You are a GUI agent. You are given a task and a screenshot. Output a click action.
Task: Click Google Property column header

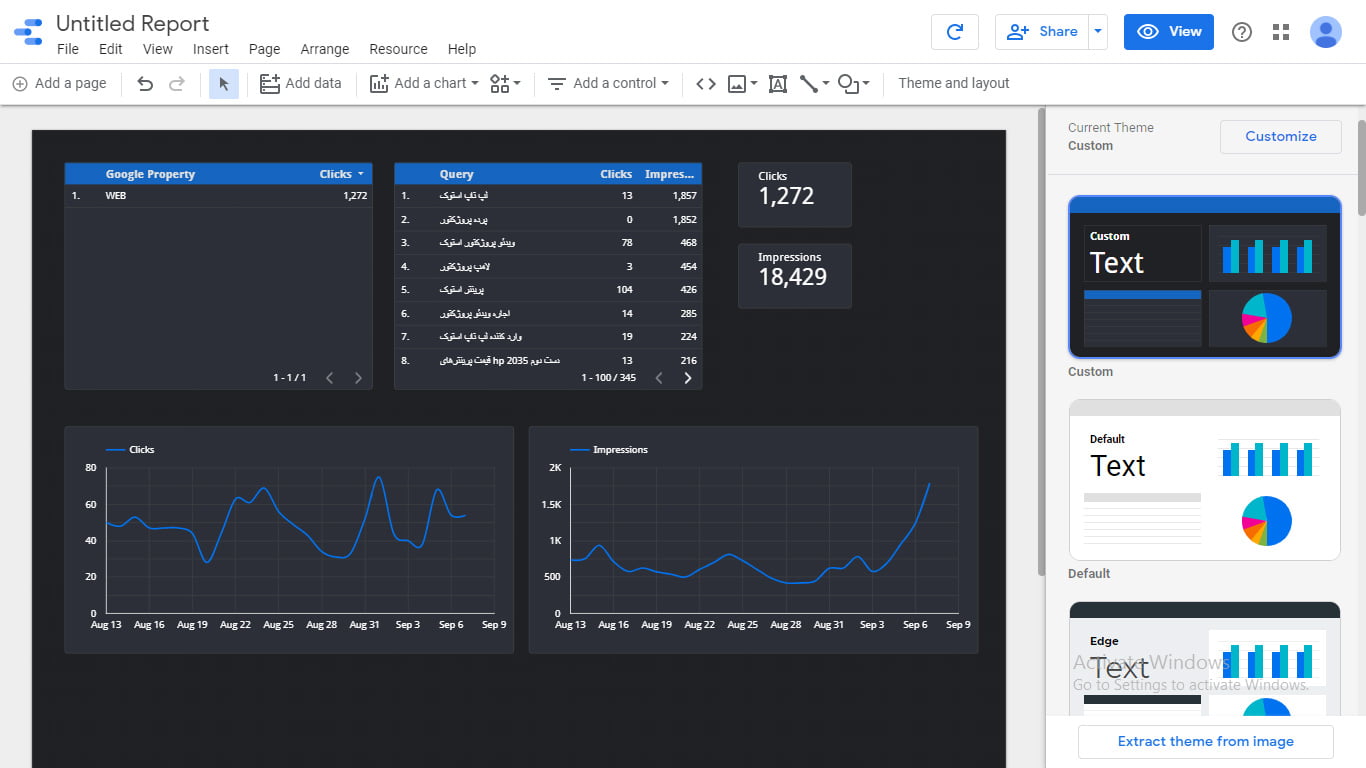[150, 174]
